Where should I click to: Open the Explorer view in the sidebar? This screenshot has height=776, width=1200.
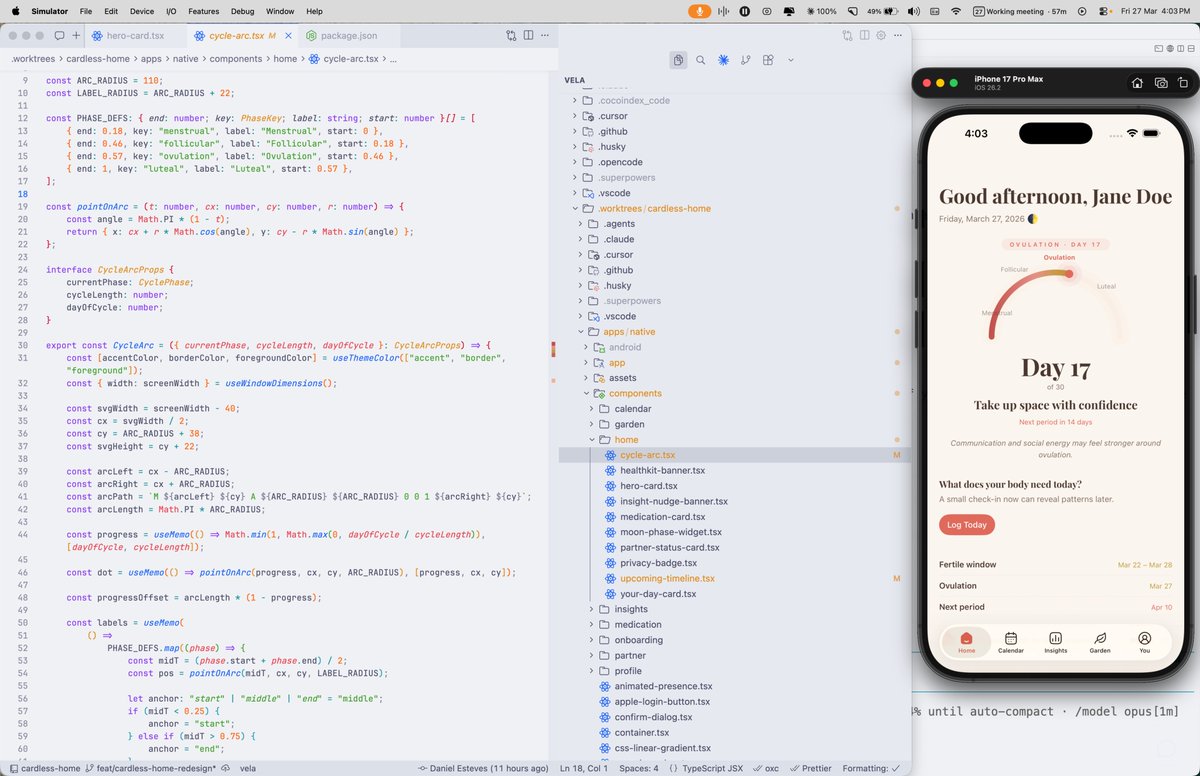pyautogui.click(x=678, y=60)
